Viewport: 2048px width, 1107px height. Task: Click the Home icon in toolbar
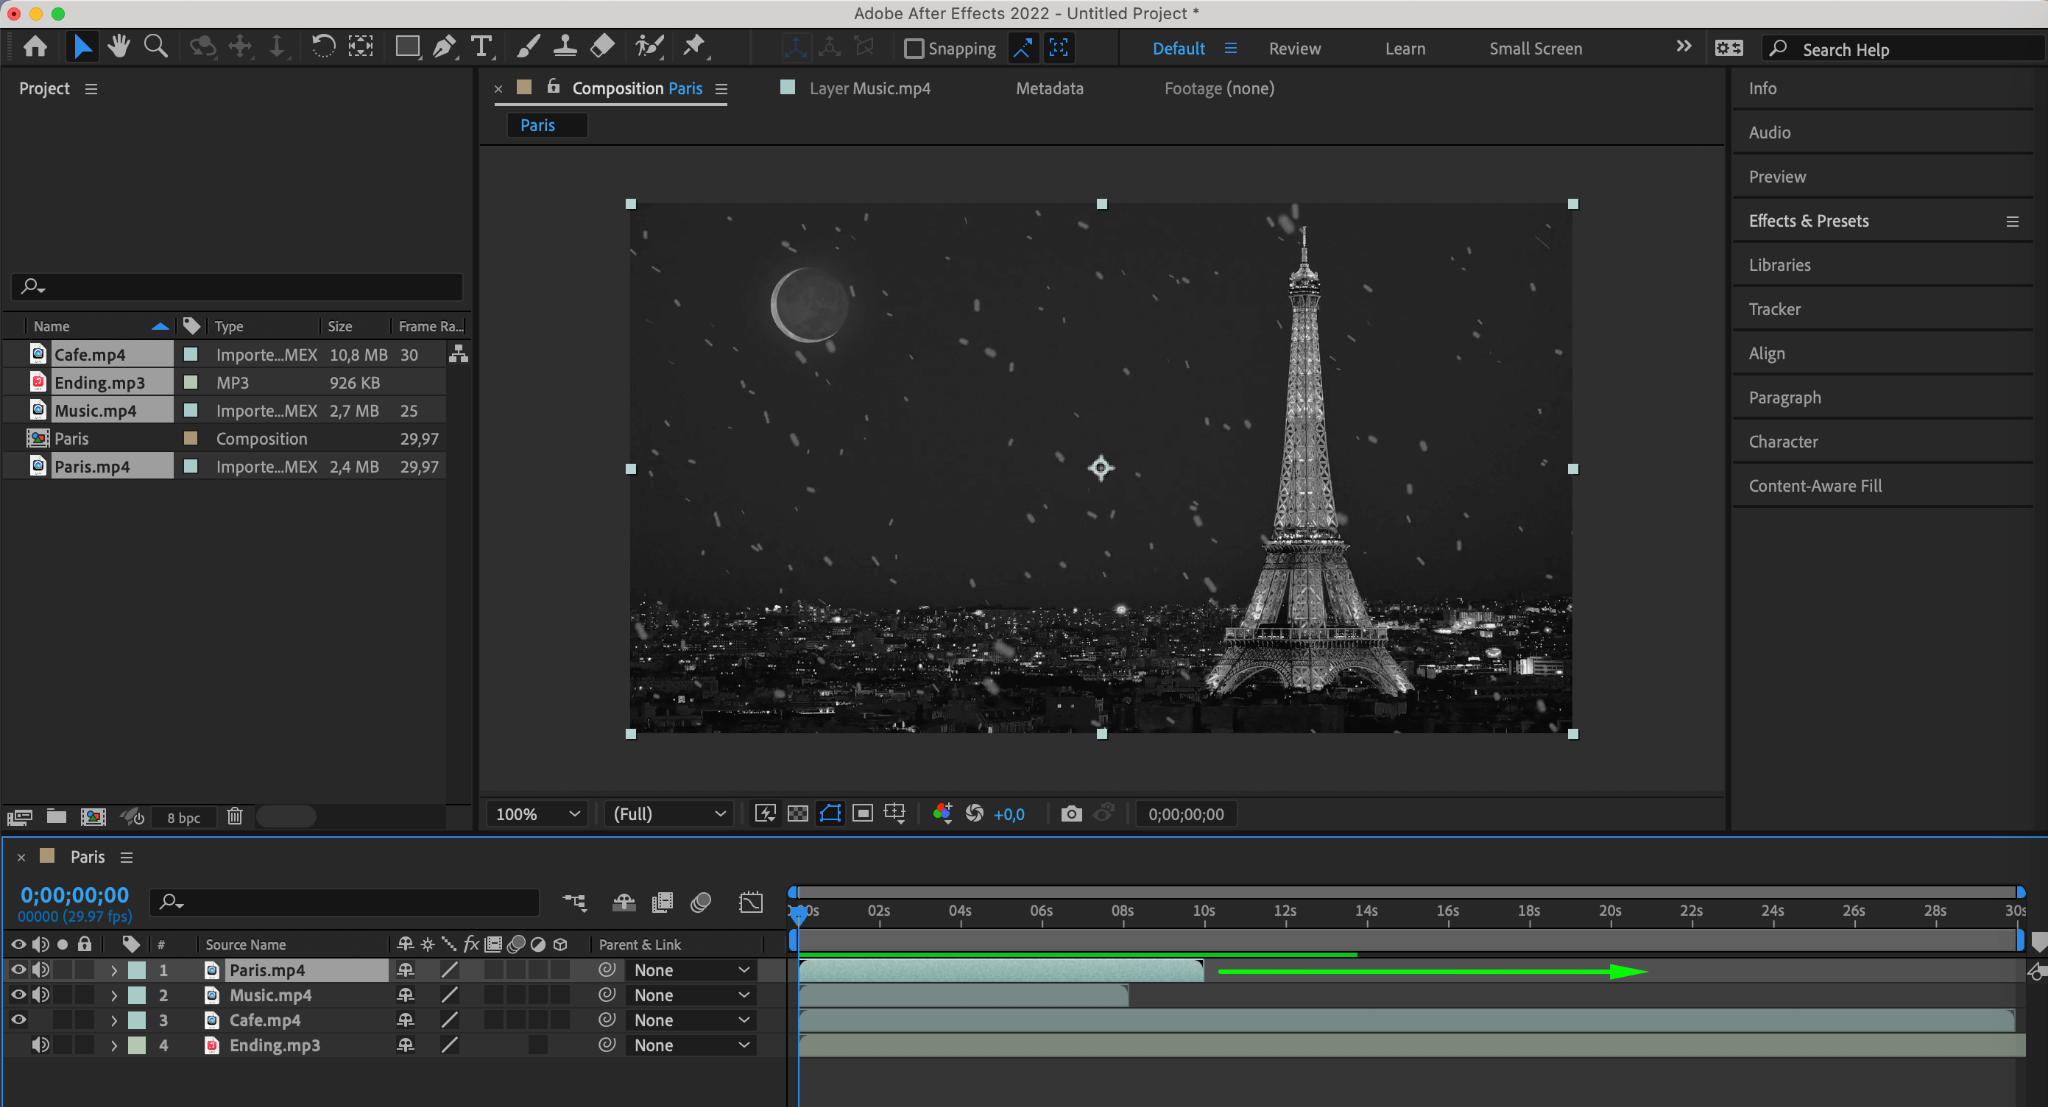pos(35,46)
